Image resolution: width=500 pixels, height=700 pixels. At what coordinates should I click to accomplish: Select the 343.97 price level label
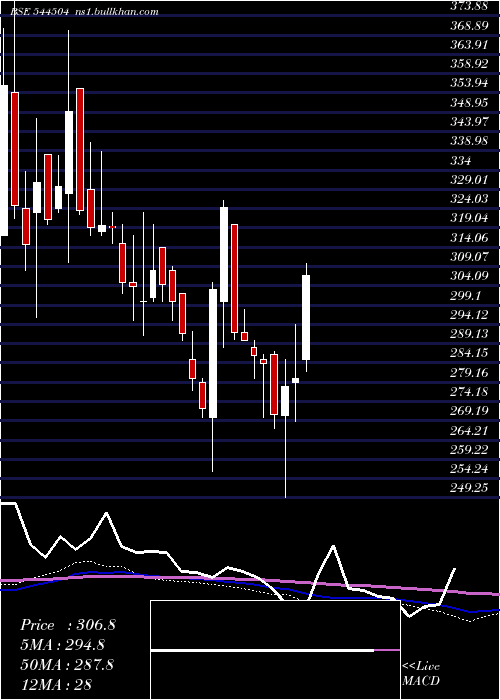(x=469, y=122)
